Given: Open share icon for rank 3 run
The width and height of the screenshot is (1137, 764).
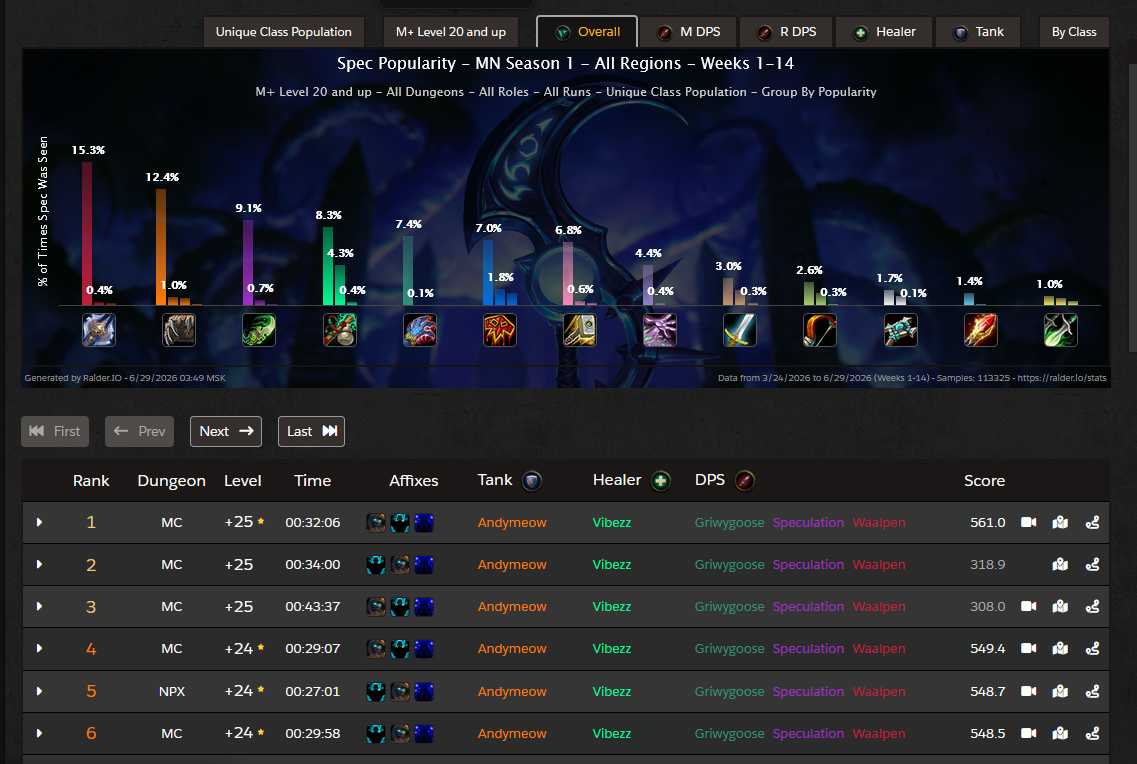Looking at the screenshot, I should click(x=1092, y=607).
